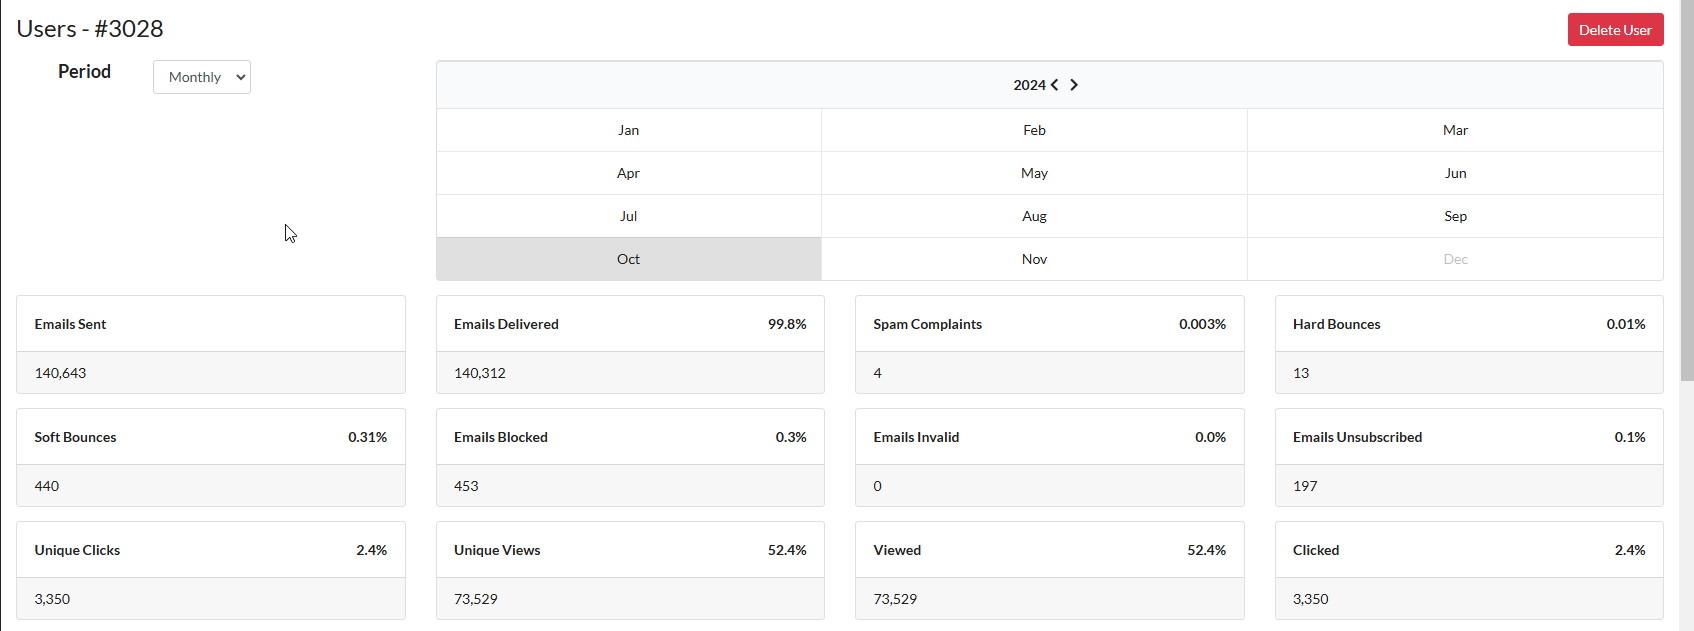Viewport: 1694px width, 631px height.
Task: Click the Period label
Action: coord(84,72)
